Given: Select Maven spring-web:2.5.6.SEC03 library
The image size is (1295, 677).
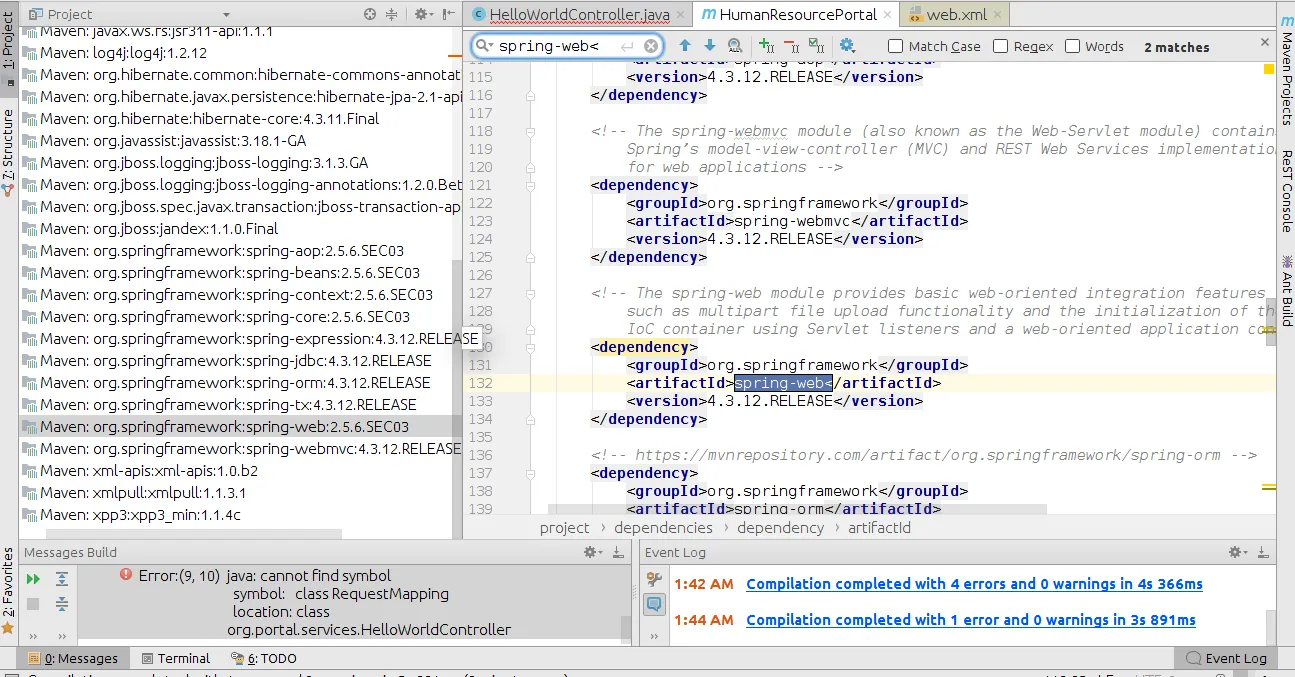Looking at the screenshot, I should [240, 427].
